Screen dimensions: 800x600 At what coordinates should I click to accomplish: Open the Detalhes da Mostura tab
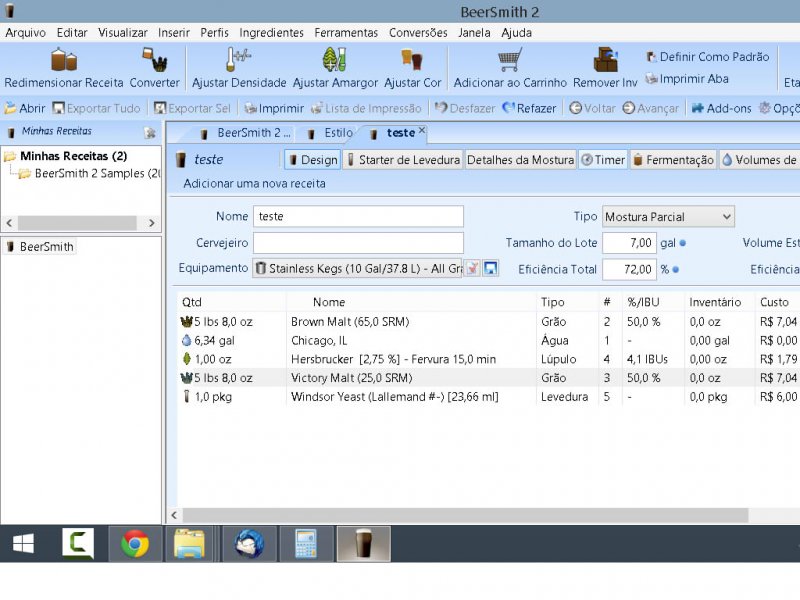520,160
